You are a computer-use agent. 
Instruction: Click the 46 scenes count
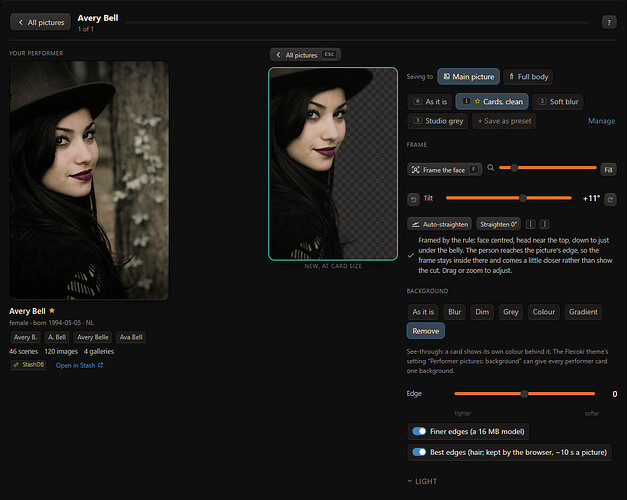23,351
